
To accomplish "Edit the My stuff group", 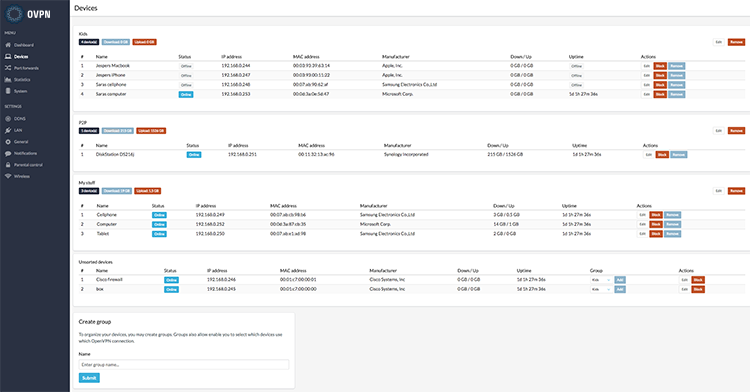I will [x=718, y=191].
